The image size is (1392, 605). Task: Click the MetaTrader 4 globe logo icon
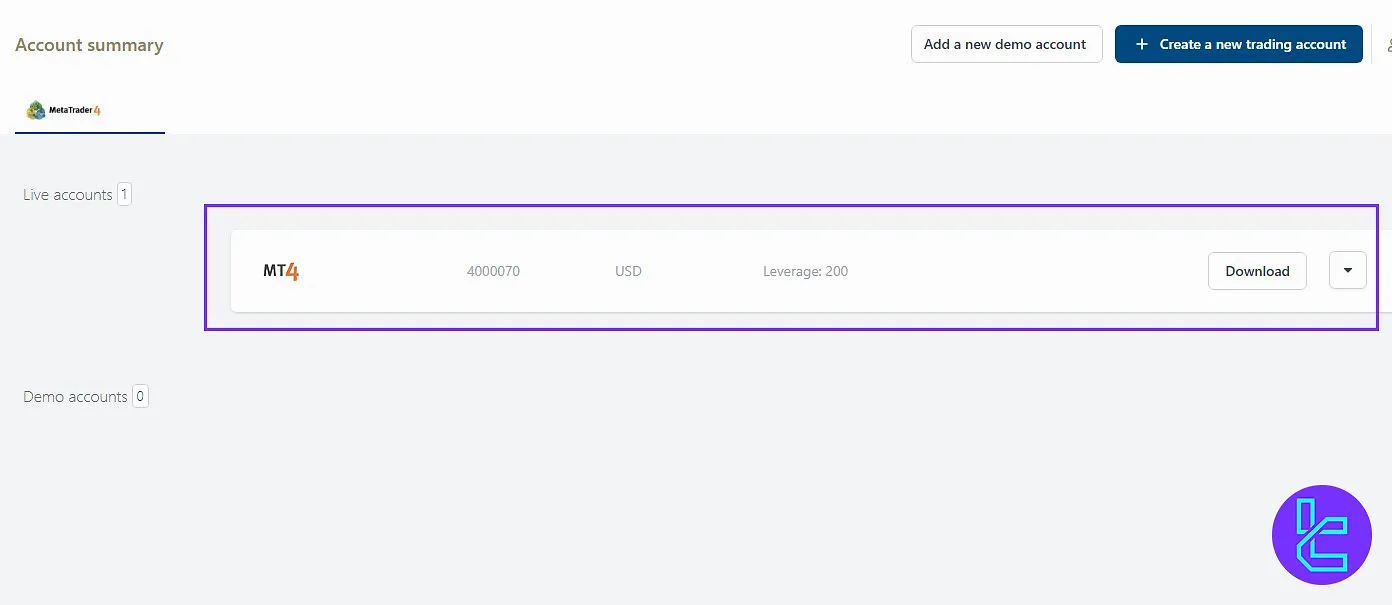(36, 110)
